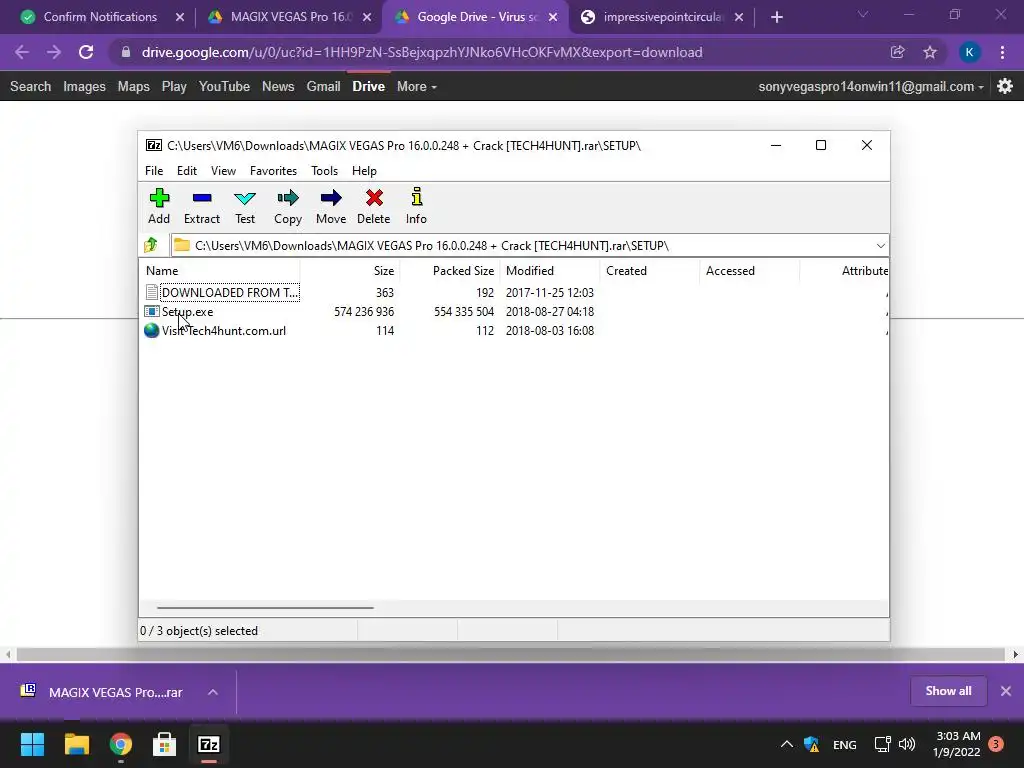This screenshot has width=1024, height=768.
Task: Sort files by the Accessed column
Action: tap(750, 270)
